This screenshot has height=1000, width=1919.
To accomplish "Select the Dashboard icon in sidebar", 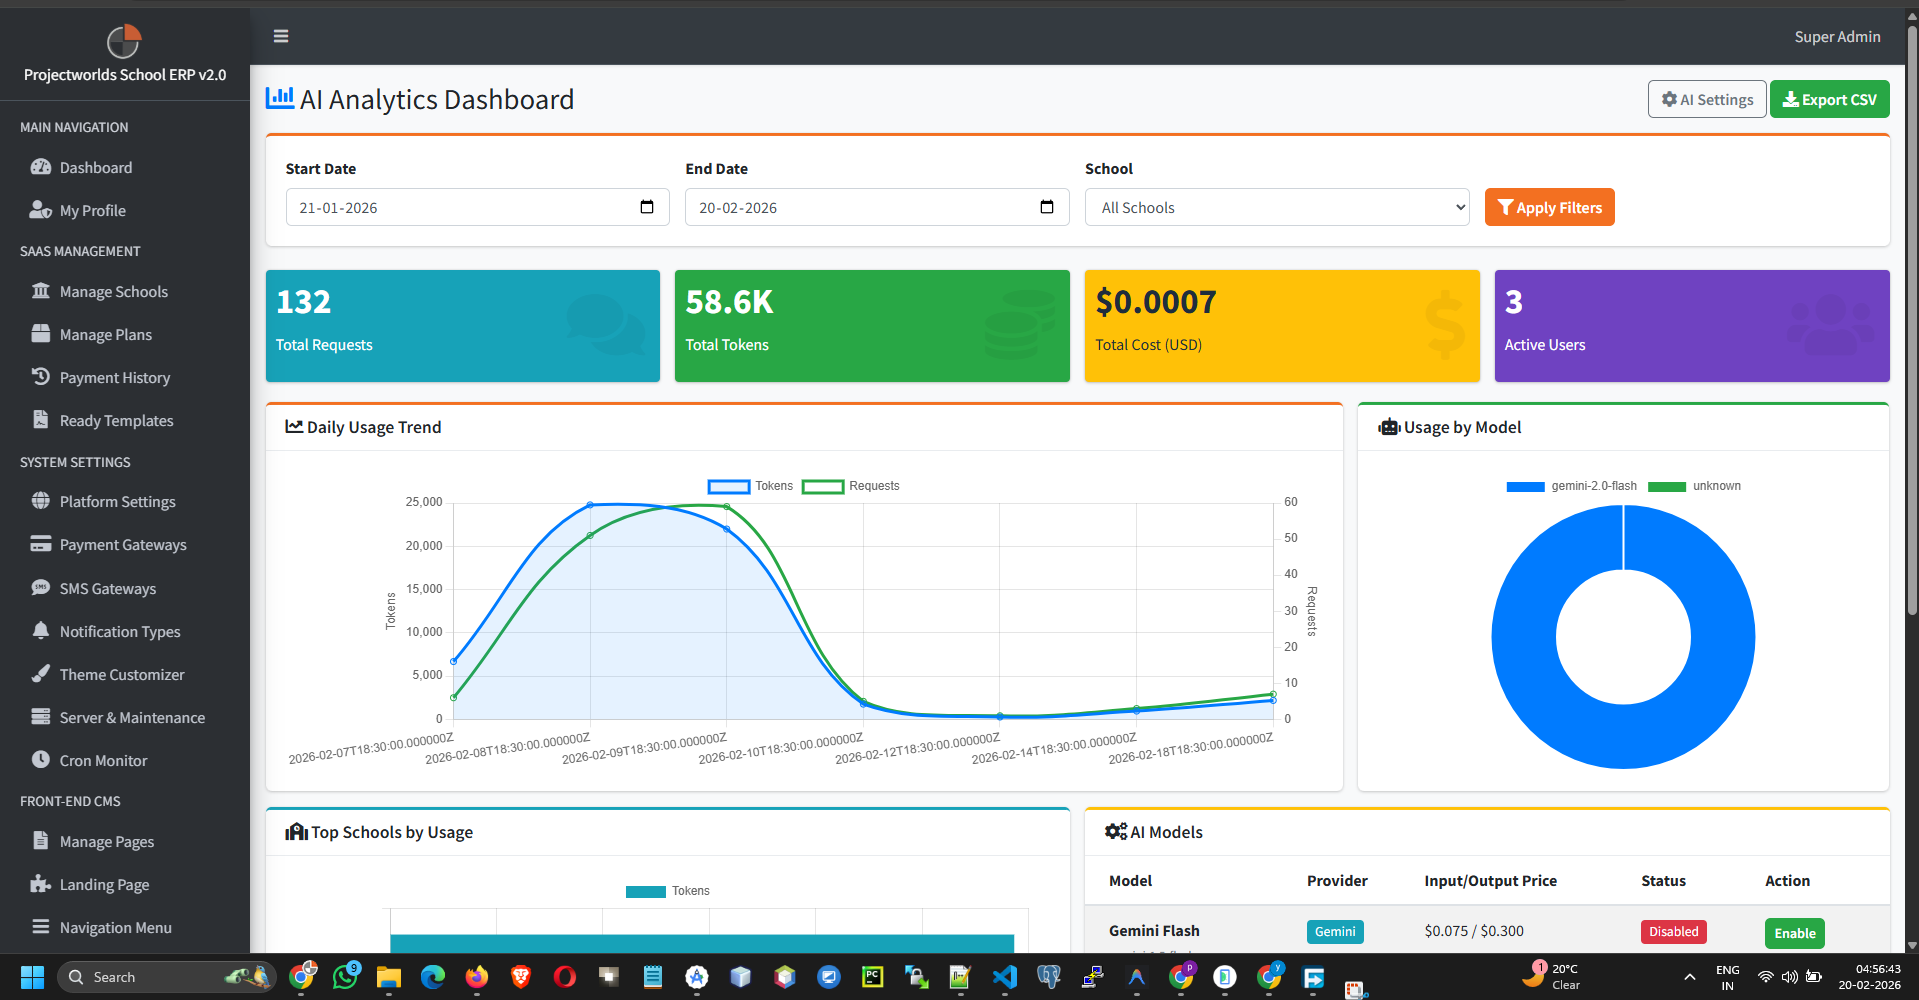I will (x=42, y=167).
